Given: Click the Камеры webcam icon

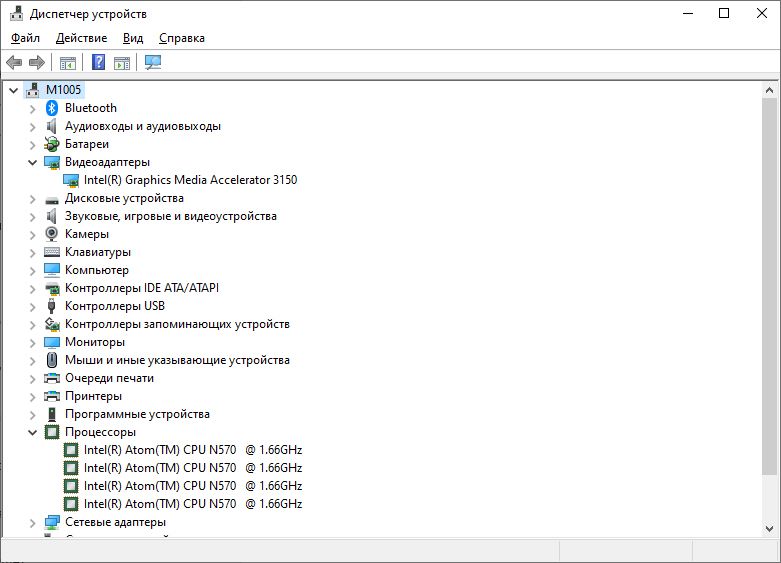Looking at the screenshot, I should pyautogui.click(x=51, y=234).
